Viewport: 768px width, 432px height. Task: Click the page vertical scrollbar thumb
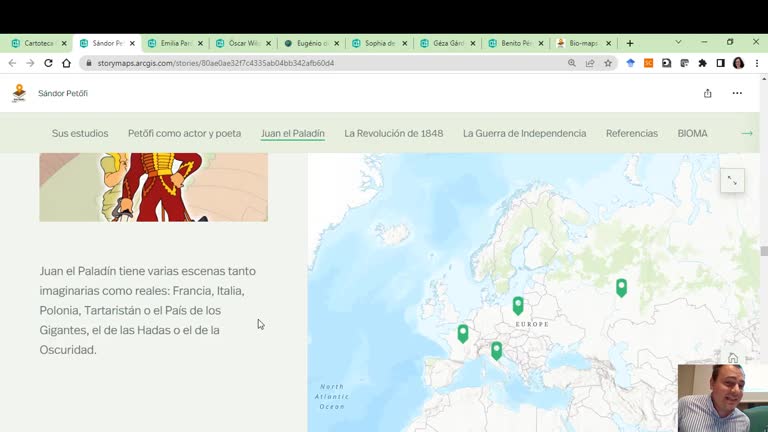pos(764,251)
